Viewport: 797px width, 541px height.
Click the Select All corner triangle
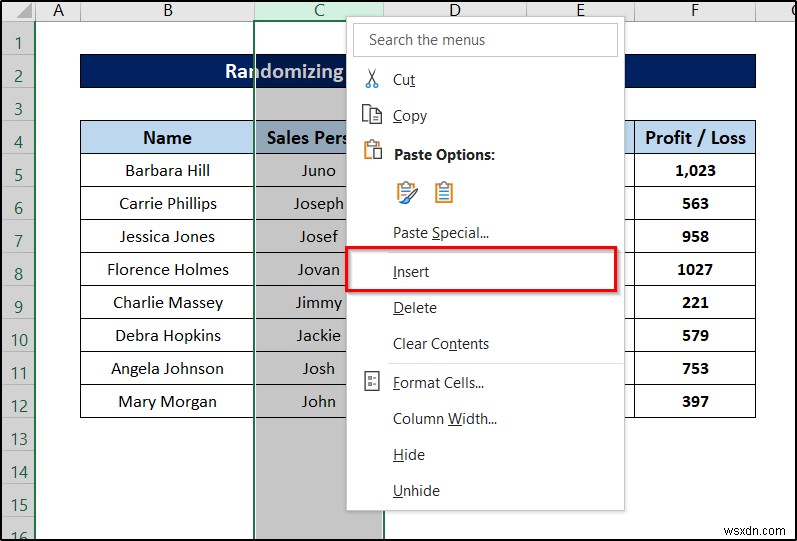(23, 11)
